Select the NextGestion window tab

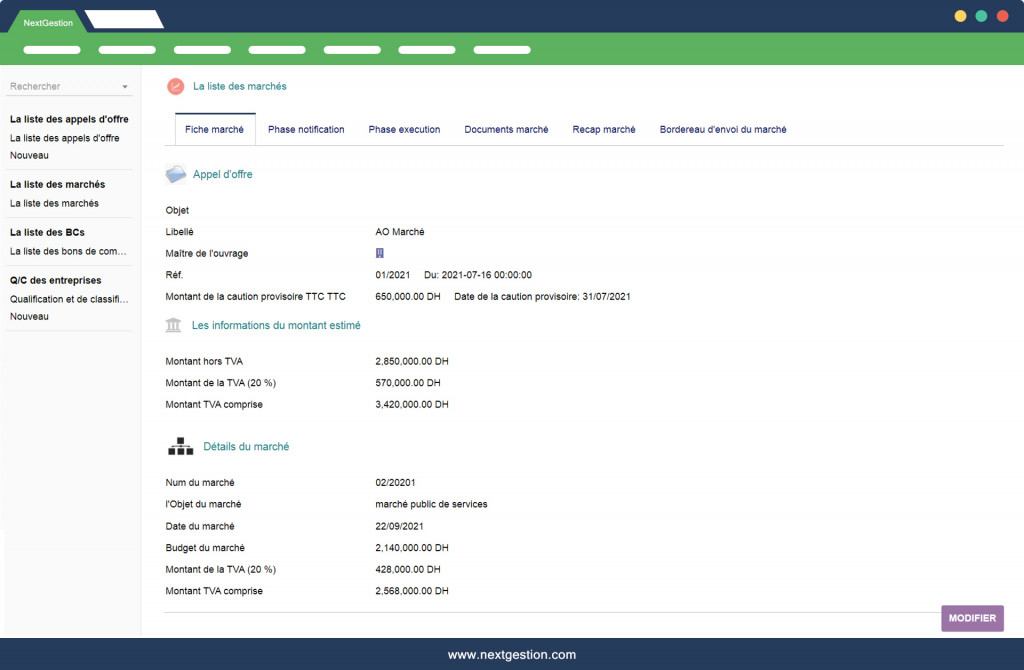coord(47,22)
